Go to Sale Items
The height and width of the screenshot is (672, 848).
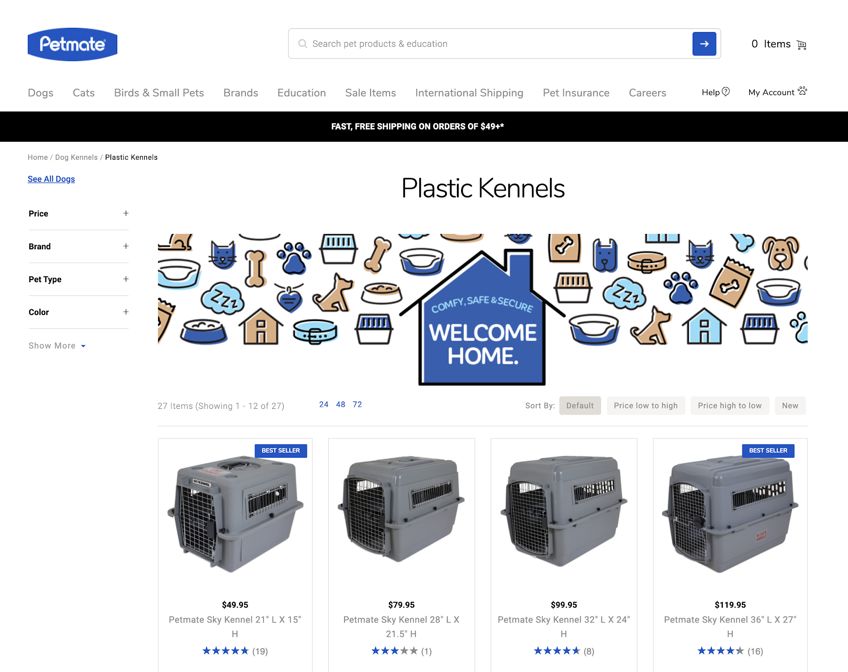370,92
